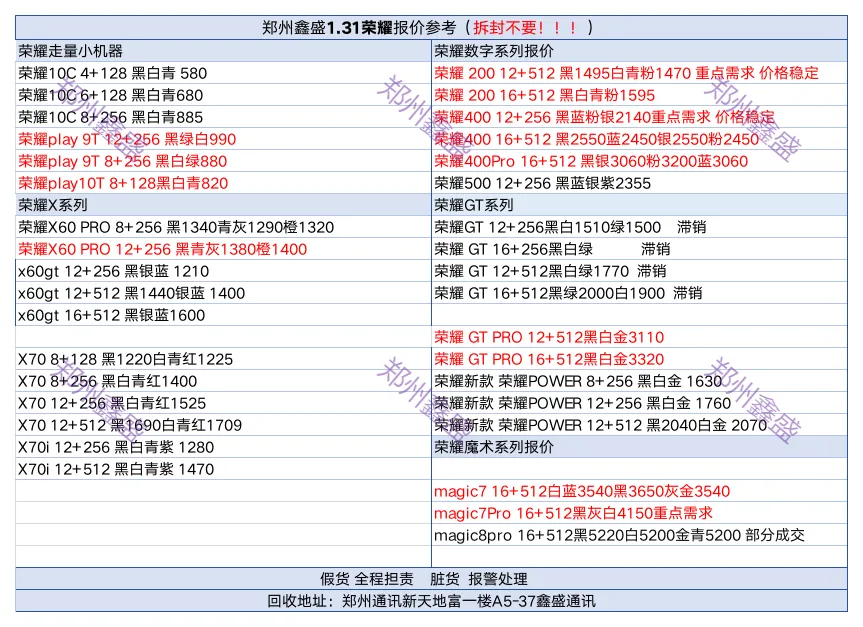Click row 荣耀POWER 8+256 黑白金 1630
Viewport: 863px width, 627px height.
[x=640, y=381]
